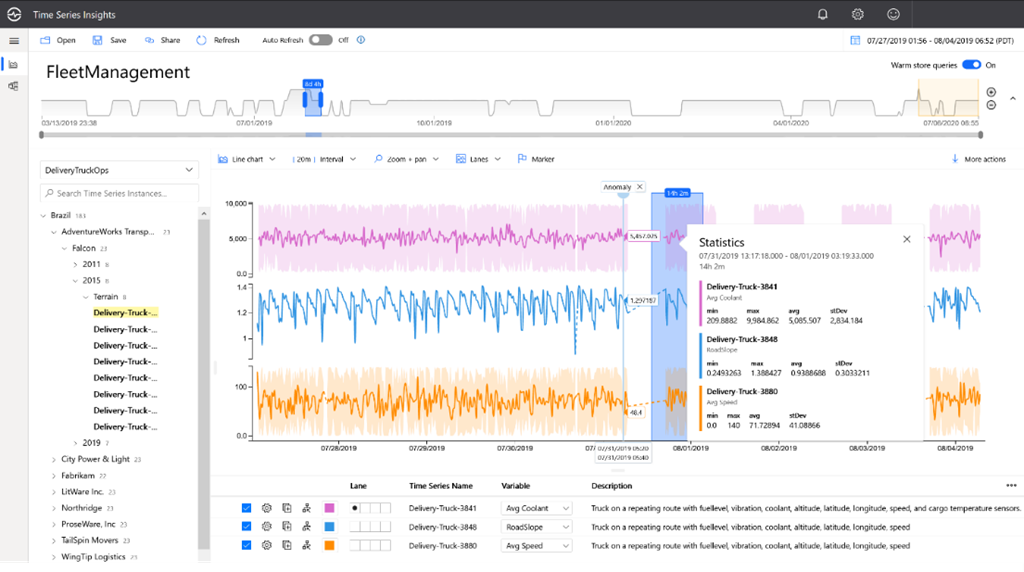Image resolution: width=1024 pixels, height=572 pixels.
Task: Open the Avg Speed variable dropdown
Action: point(537,545)
